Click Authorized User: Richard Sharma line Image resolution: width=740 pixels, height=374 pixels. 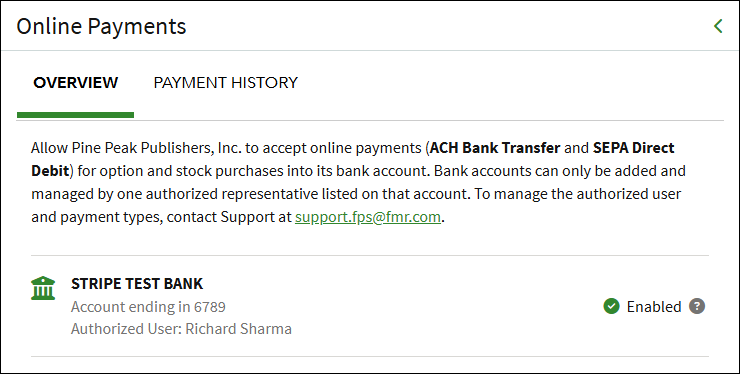[181, 329]
